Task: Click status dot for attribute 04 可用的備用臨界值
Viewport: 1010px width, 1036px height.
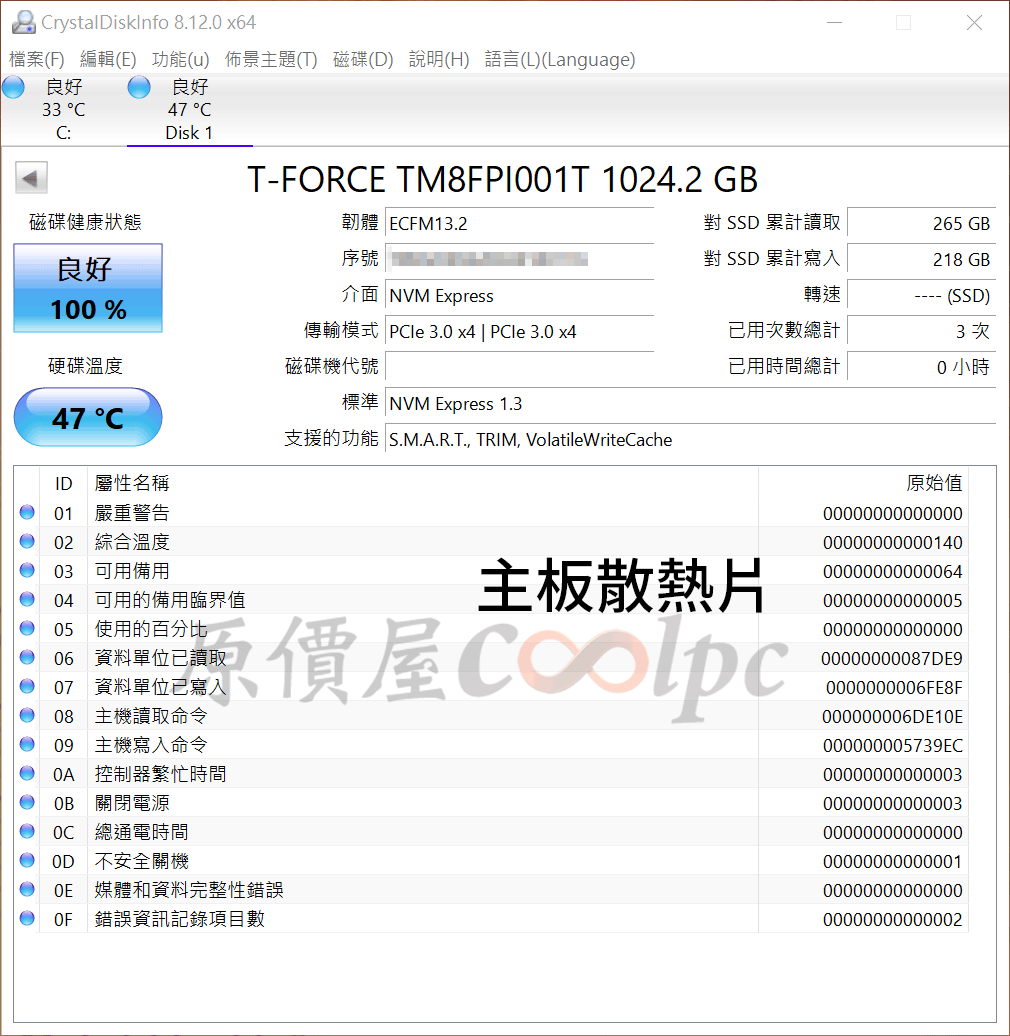Action: coord(27,599)
